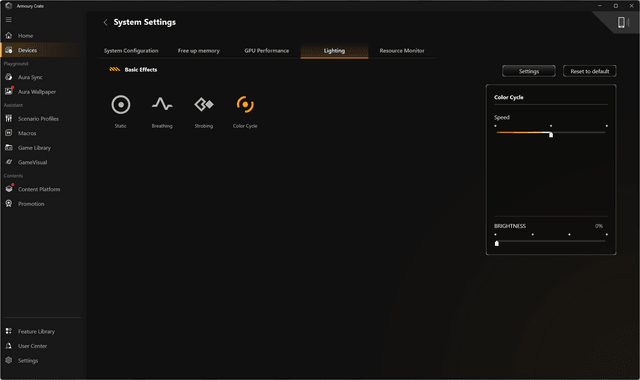Switch to the Resource Monitor tab
This screenshot has height=380, width=640.
(x=402, y=51)
